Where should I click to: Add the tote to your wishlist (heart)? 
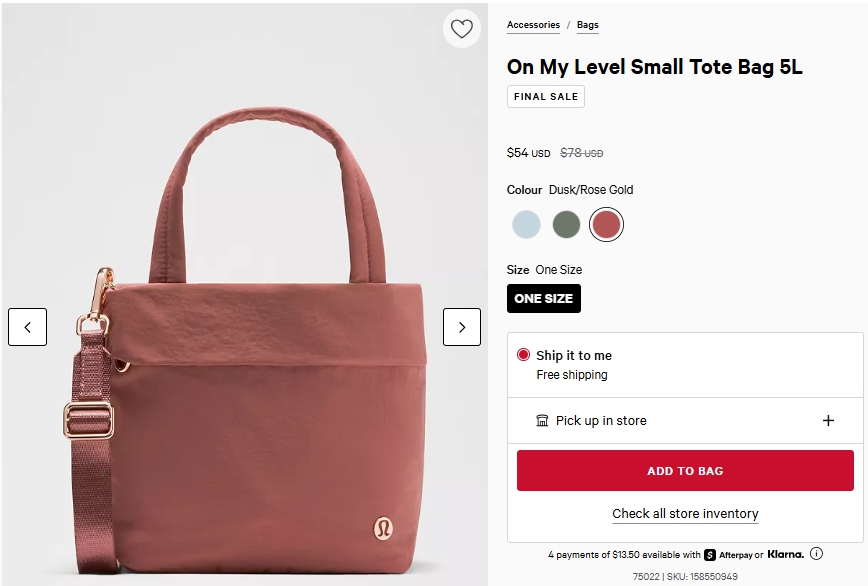pos(461,29)
